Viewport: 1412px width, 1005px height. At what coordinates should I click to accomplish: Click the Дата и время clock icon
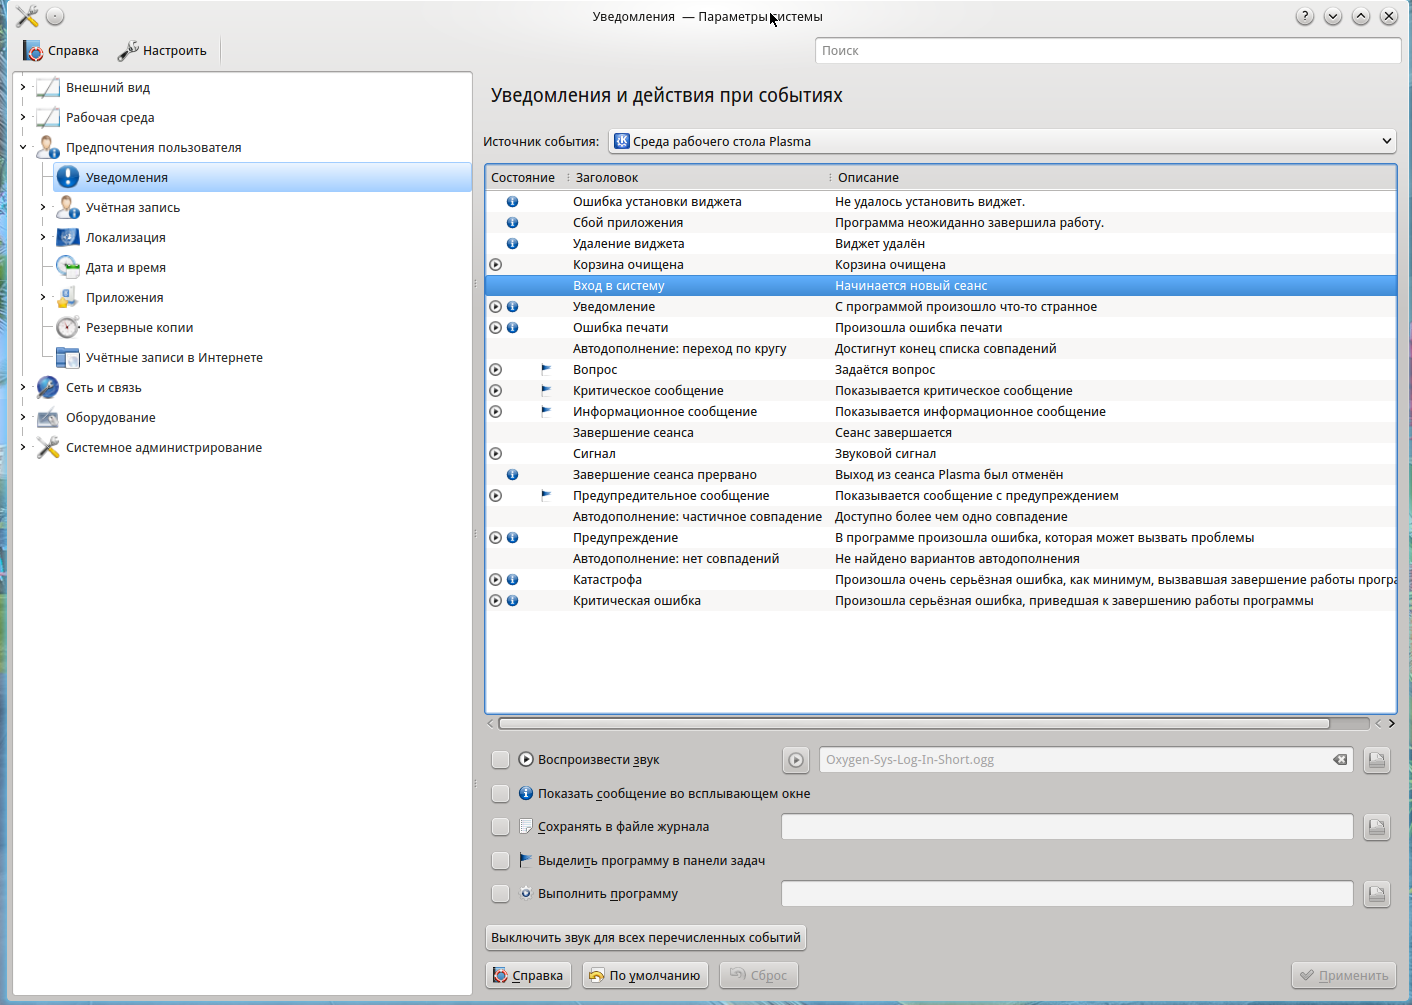68,268
